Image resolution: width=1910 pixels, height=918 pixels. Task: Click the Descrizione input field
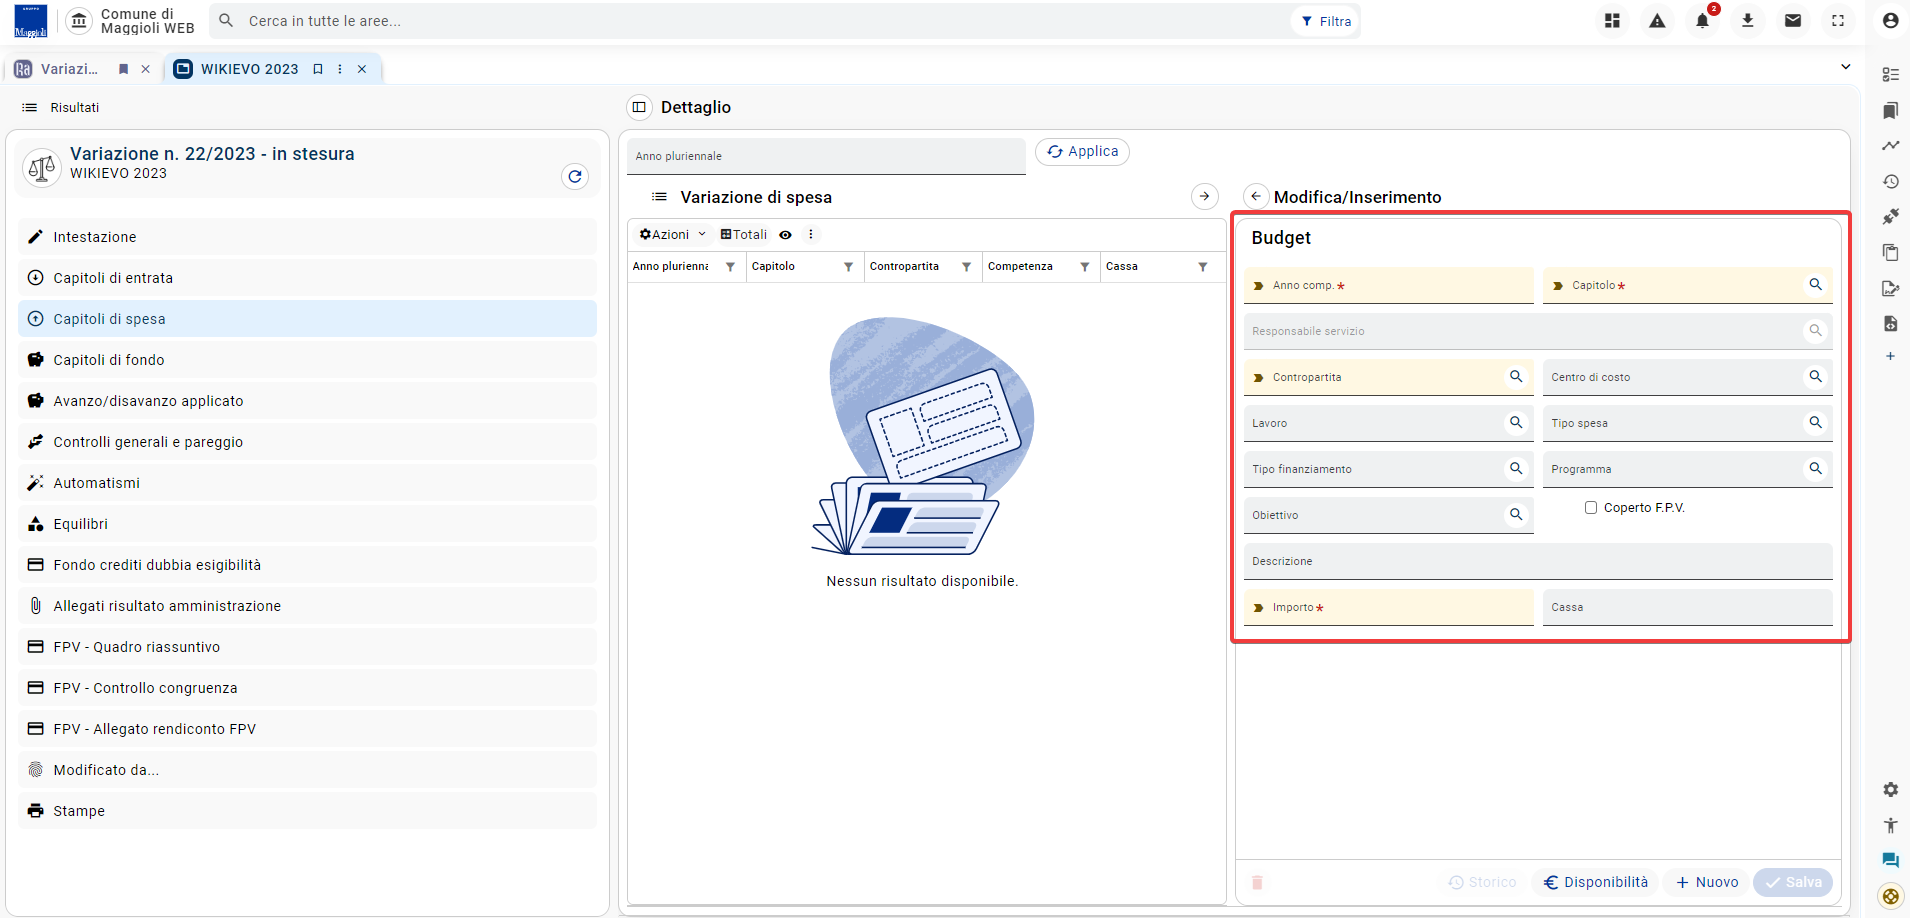point(1538,562)
